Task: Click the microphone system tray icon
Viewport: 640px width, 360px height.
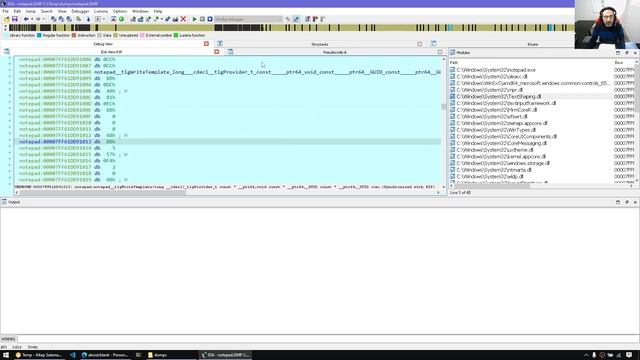Action: pos(594,355)
